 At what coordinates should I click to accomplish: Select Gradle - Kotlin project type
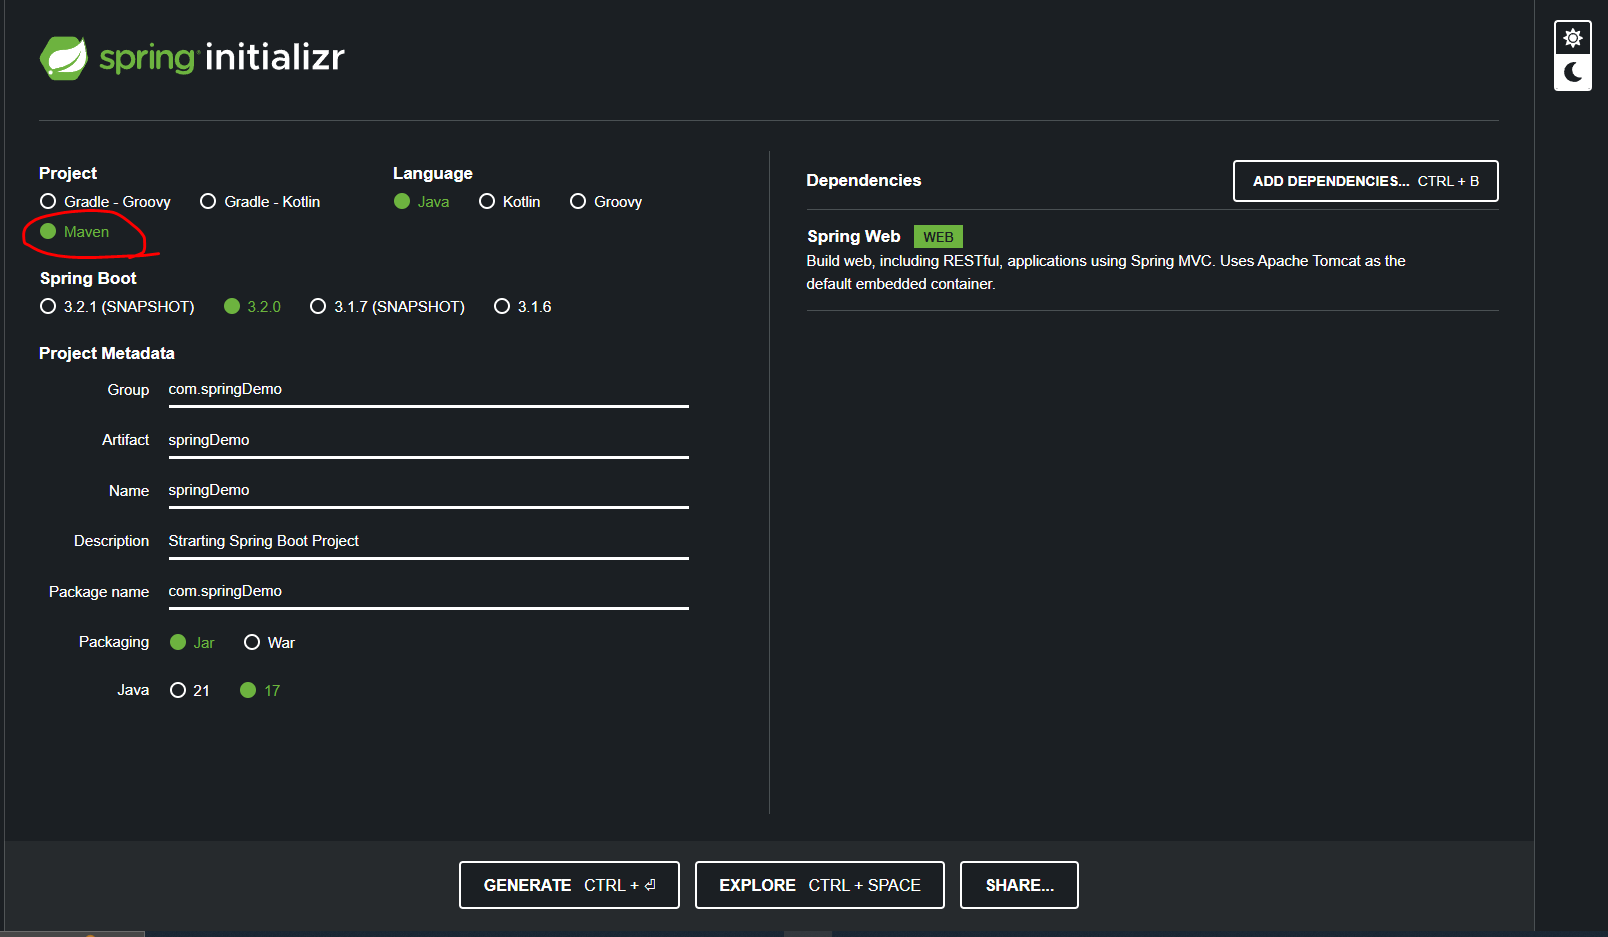click(260, 202)
